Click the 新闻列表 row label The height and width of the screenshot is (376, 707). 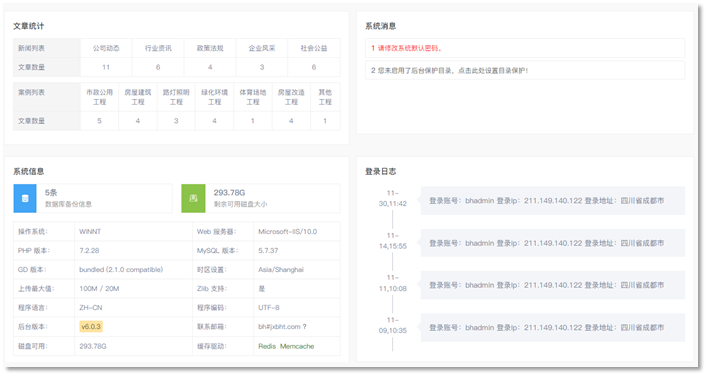click(31, 48)
